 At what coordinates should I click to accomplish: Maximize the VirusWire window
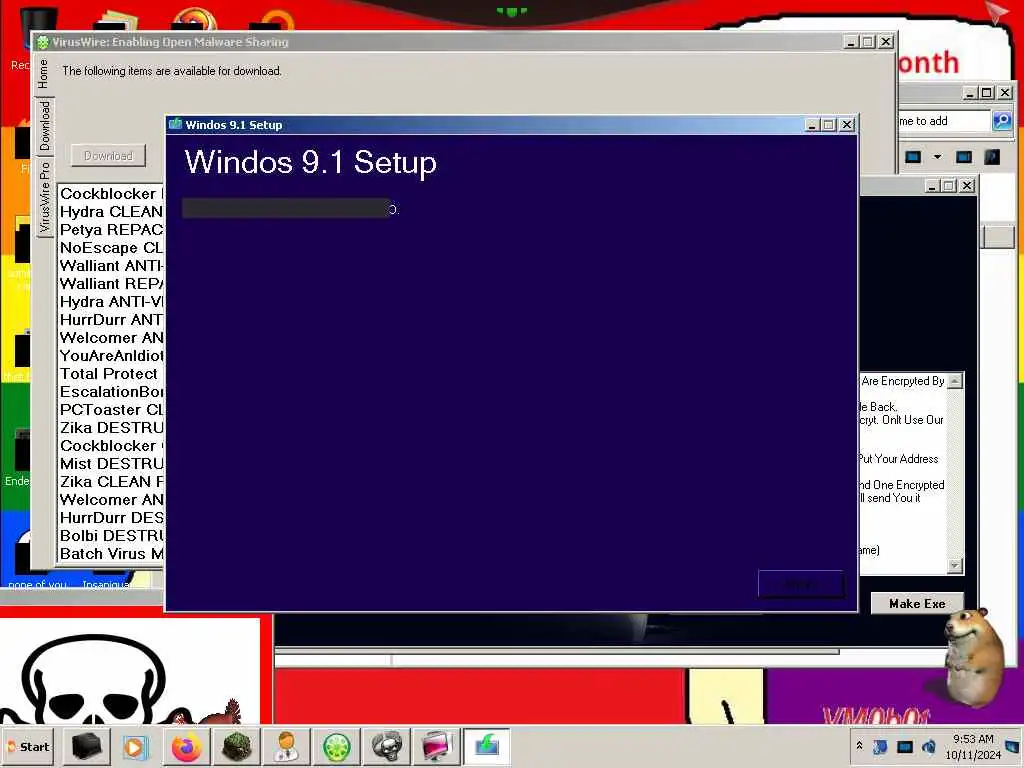pos(868,42)
